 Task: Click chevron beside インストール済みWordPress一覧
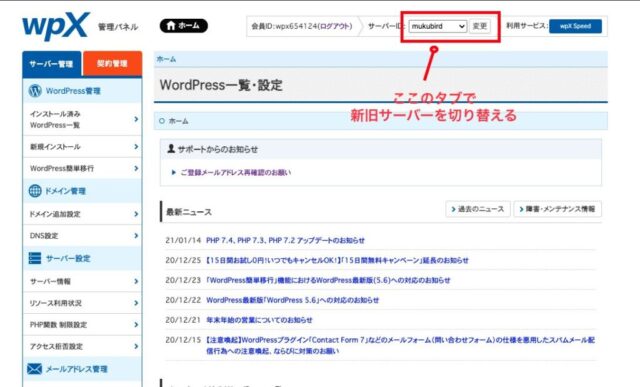pos(136,119)
